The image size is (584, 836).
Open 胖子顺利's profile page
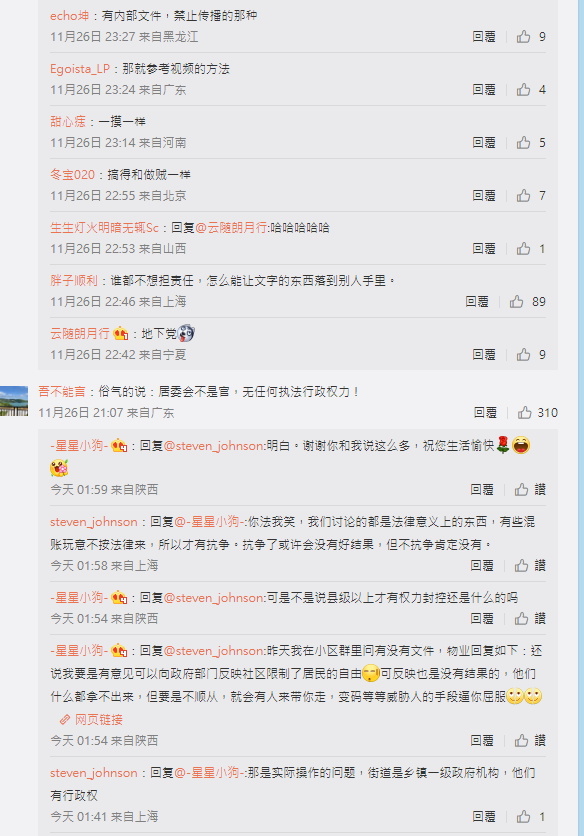[x=74, y=280]
